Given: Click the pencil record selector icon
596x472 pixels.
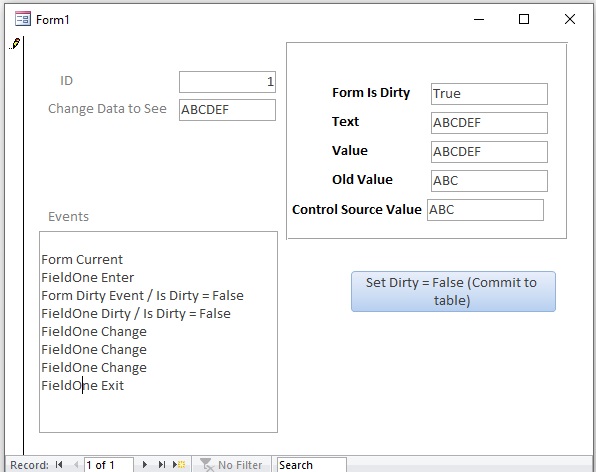Looking at the screenshot, I should tap(14, 44).
